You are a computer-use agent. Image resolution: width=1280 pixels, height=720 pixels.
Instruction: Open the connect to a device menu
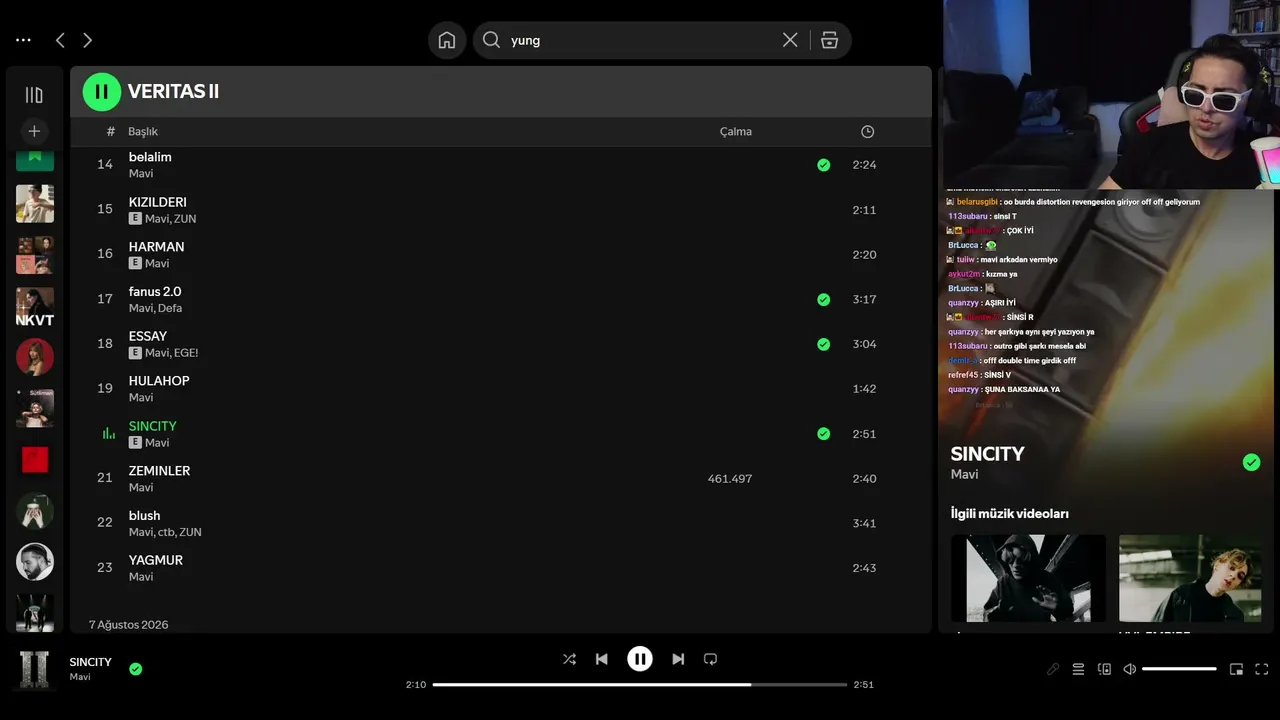[1104, 669]
